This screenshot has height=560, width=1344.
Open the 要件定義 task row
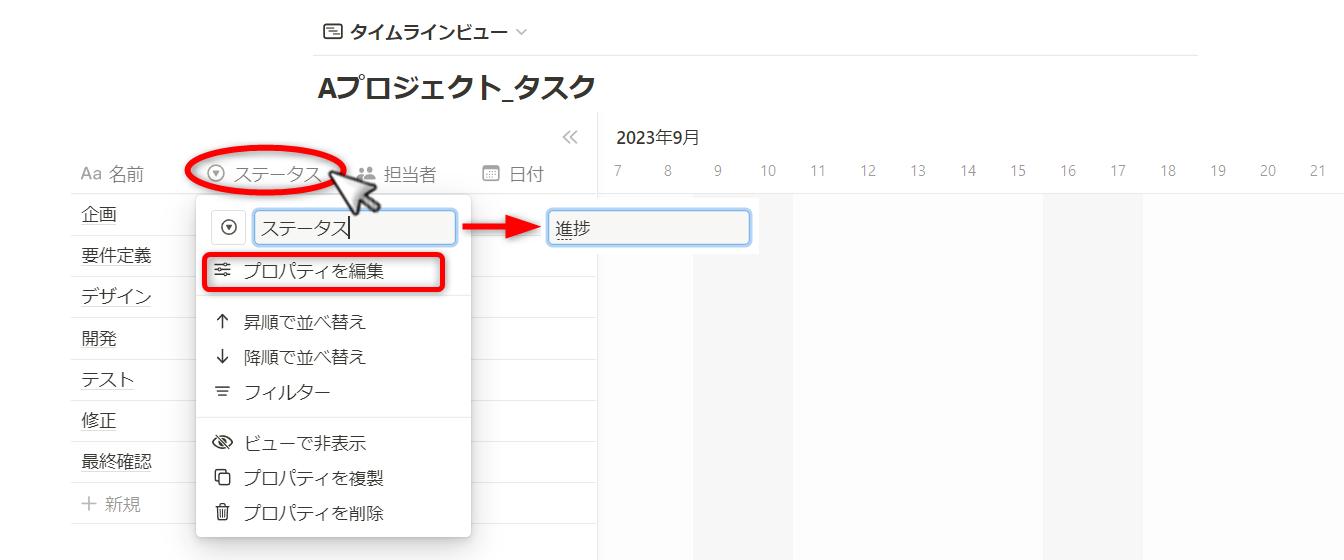tap(116, 256)
